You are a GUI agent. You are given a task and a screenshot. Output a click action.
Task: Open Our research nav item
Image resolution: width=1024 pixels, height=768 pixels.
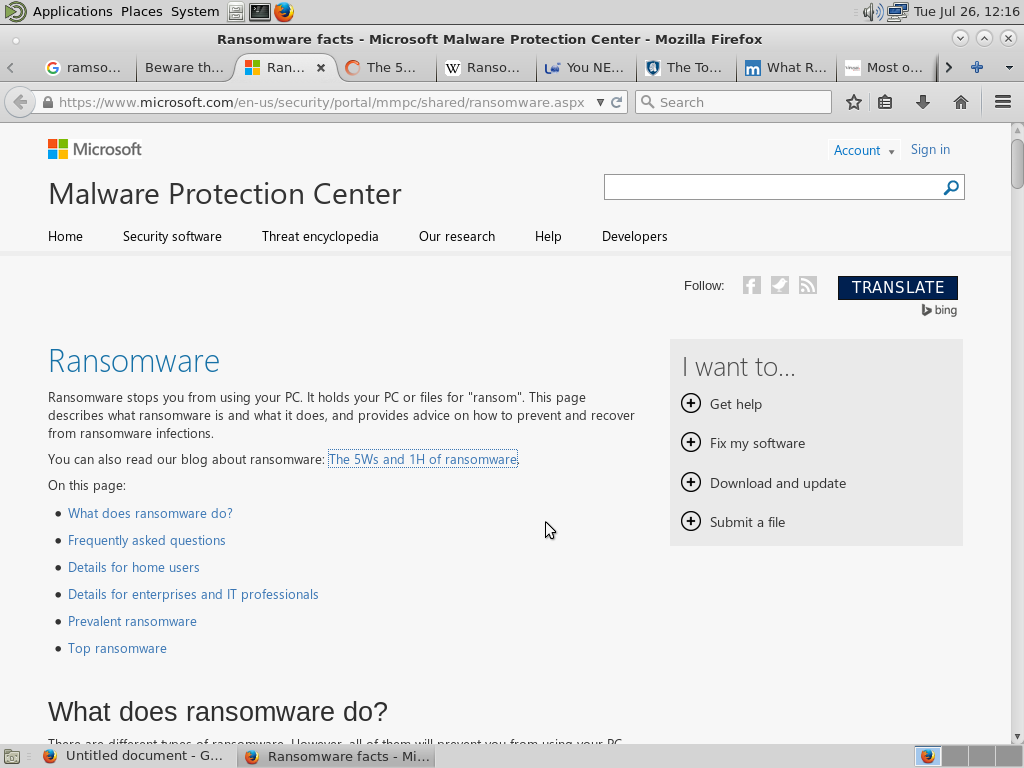pyautogui.click(x=456, y=236)
